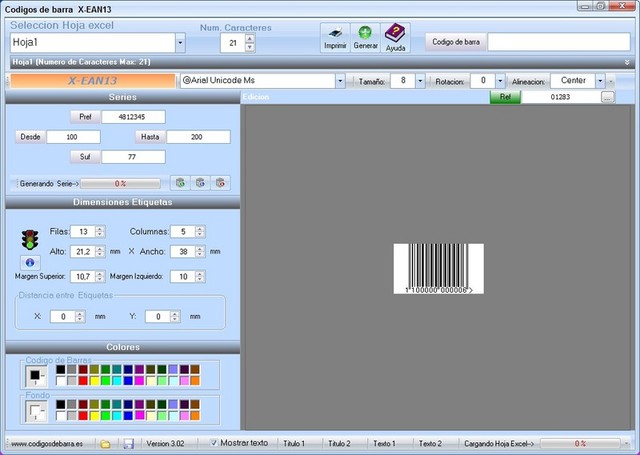The width and height of the screenshot is (640, 455).
Task: Open the Alineacion Center dropdown
Action: tap(600, 81)
